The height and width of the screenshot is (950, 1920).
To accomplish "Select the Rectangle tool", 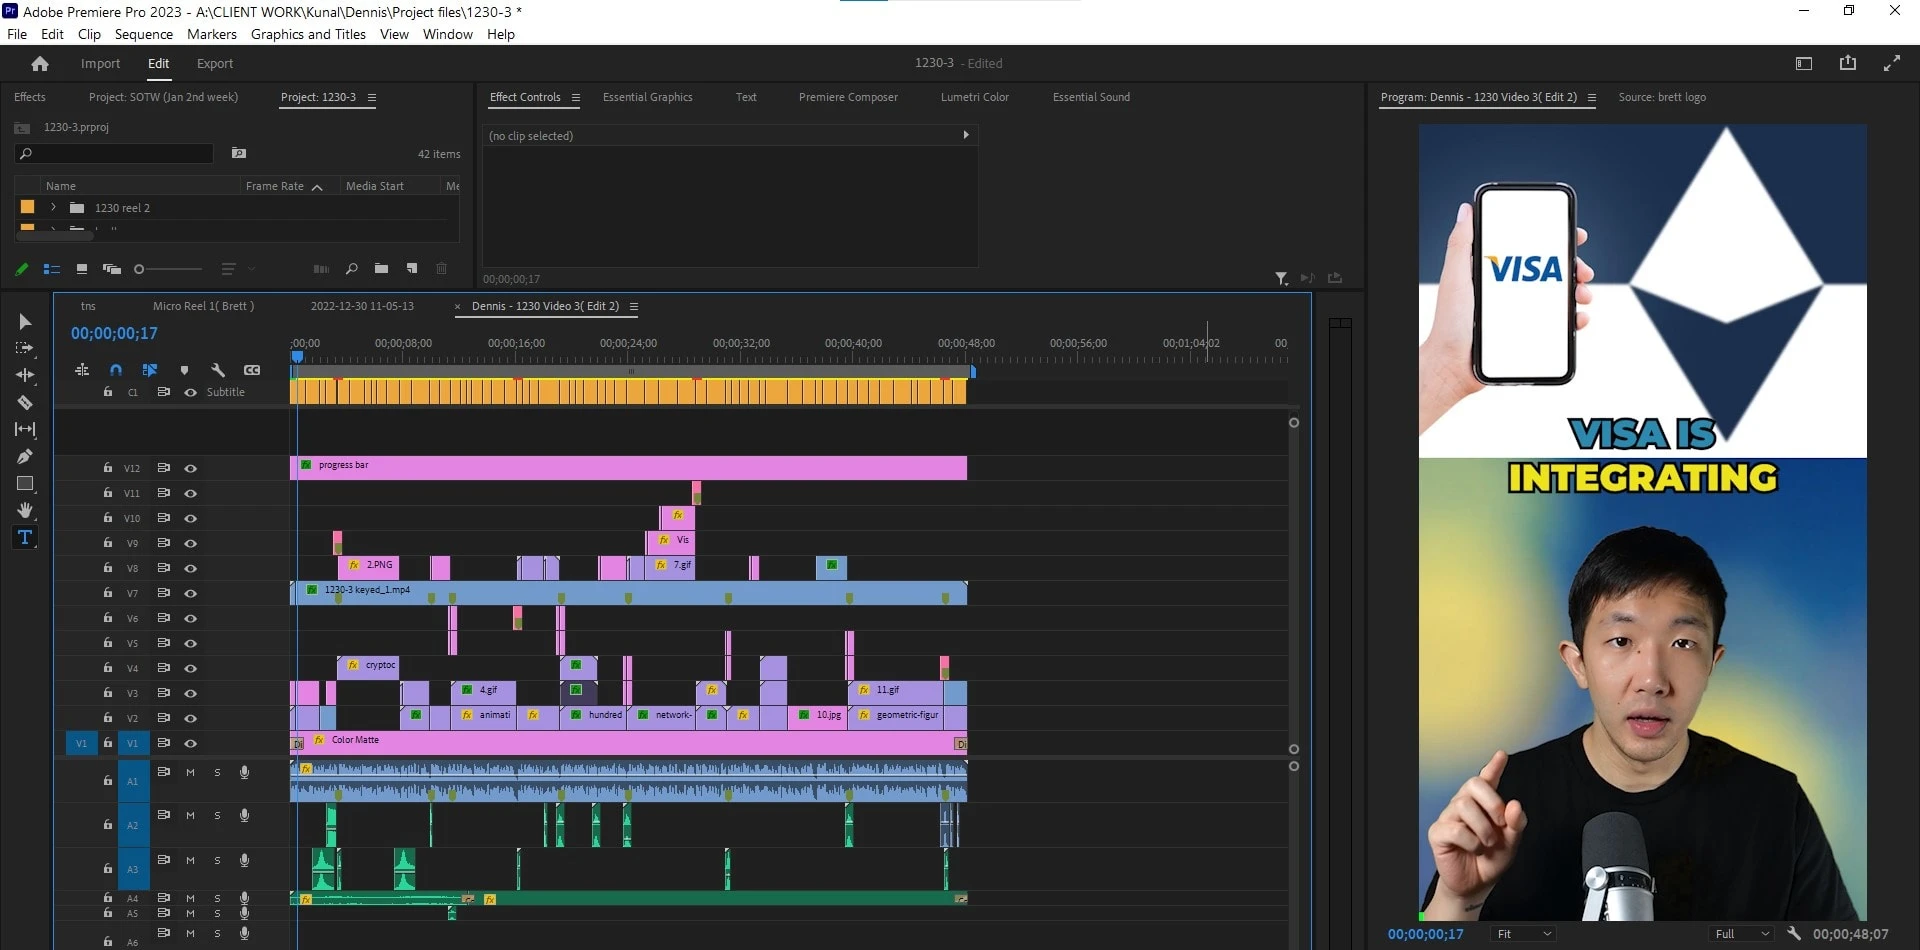I will [x=25, y=483].
